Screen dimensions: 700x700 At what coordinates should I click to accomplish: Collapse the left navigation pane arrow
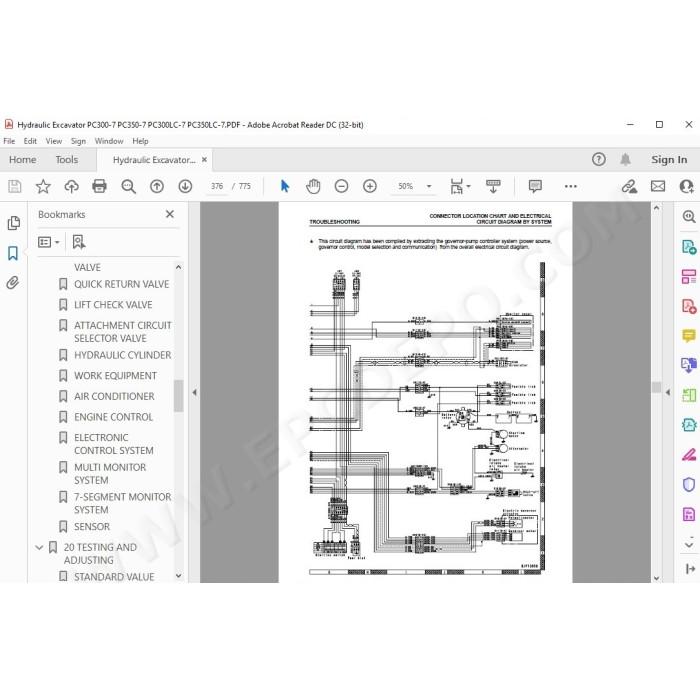click(x=195, y=392)
